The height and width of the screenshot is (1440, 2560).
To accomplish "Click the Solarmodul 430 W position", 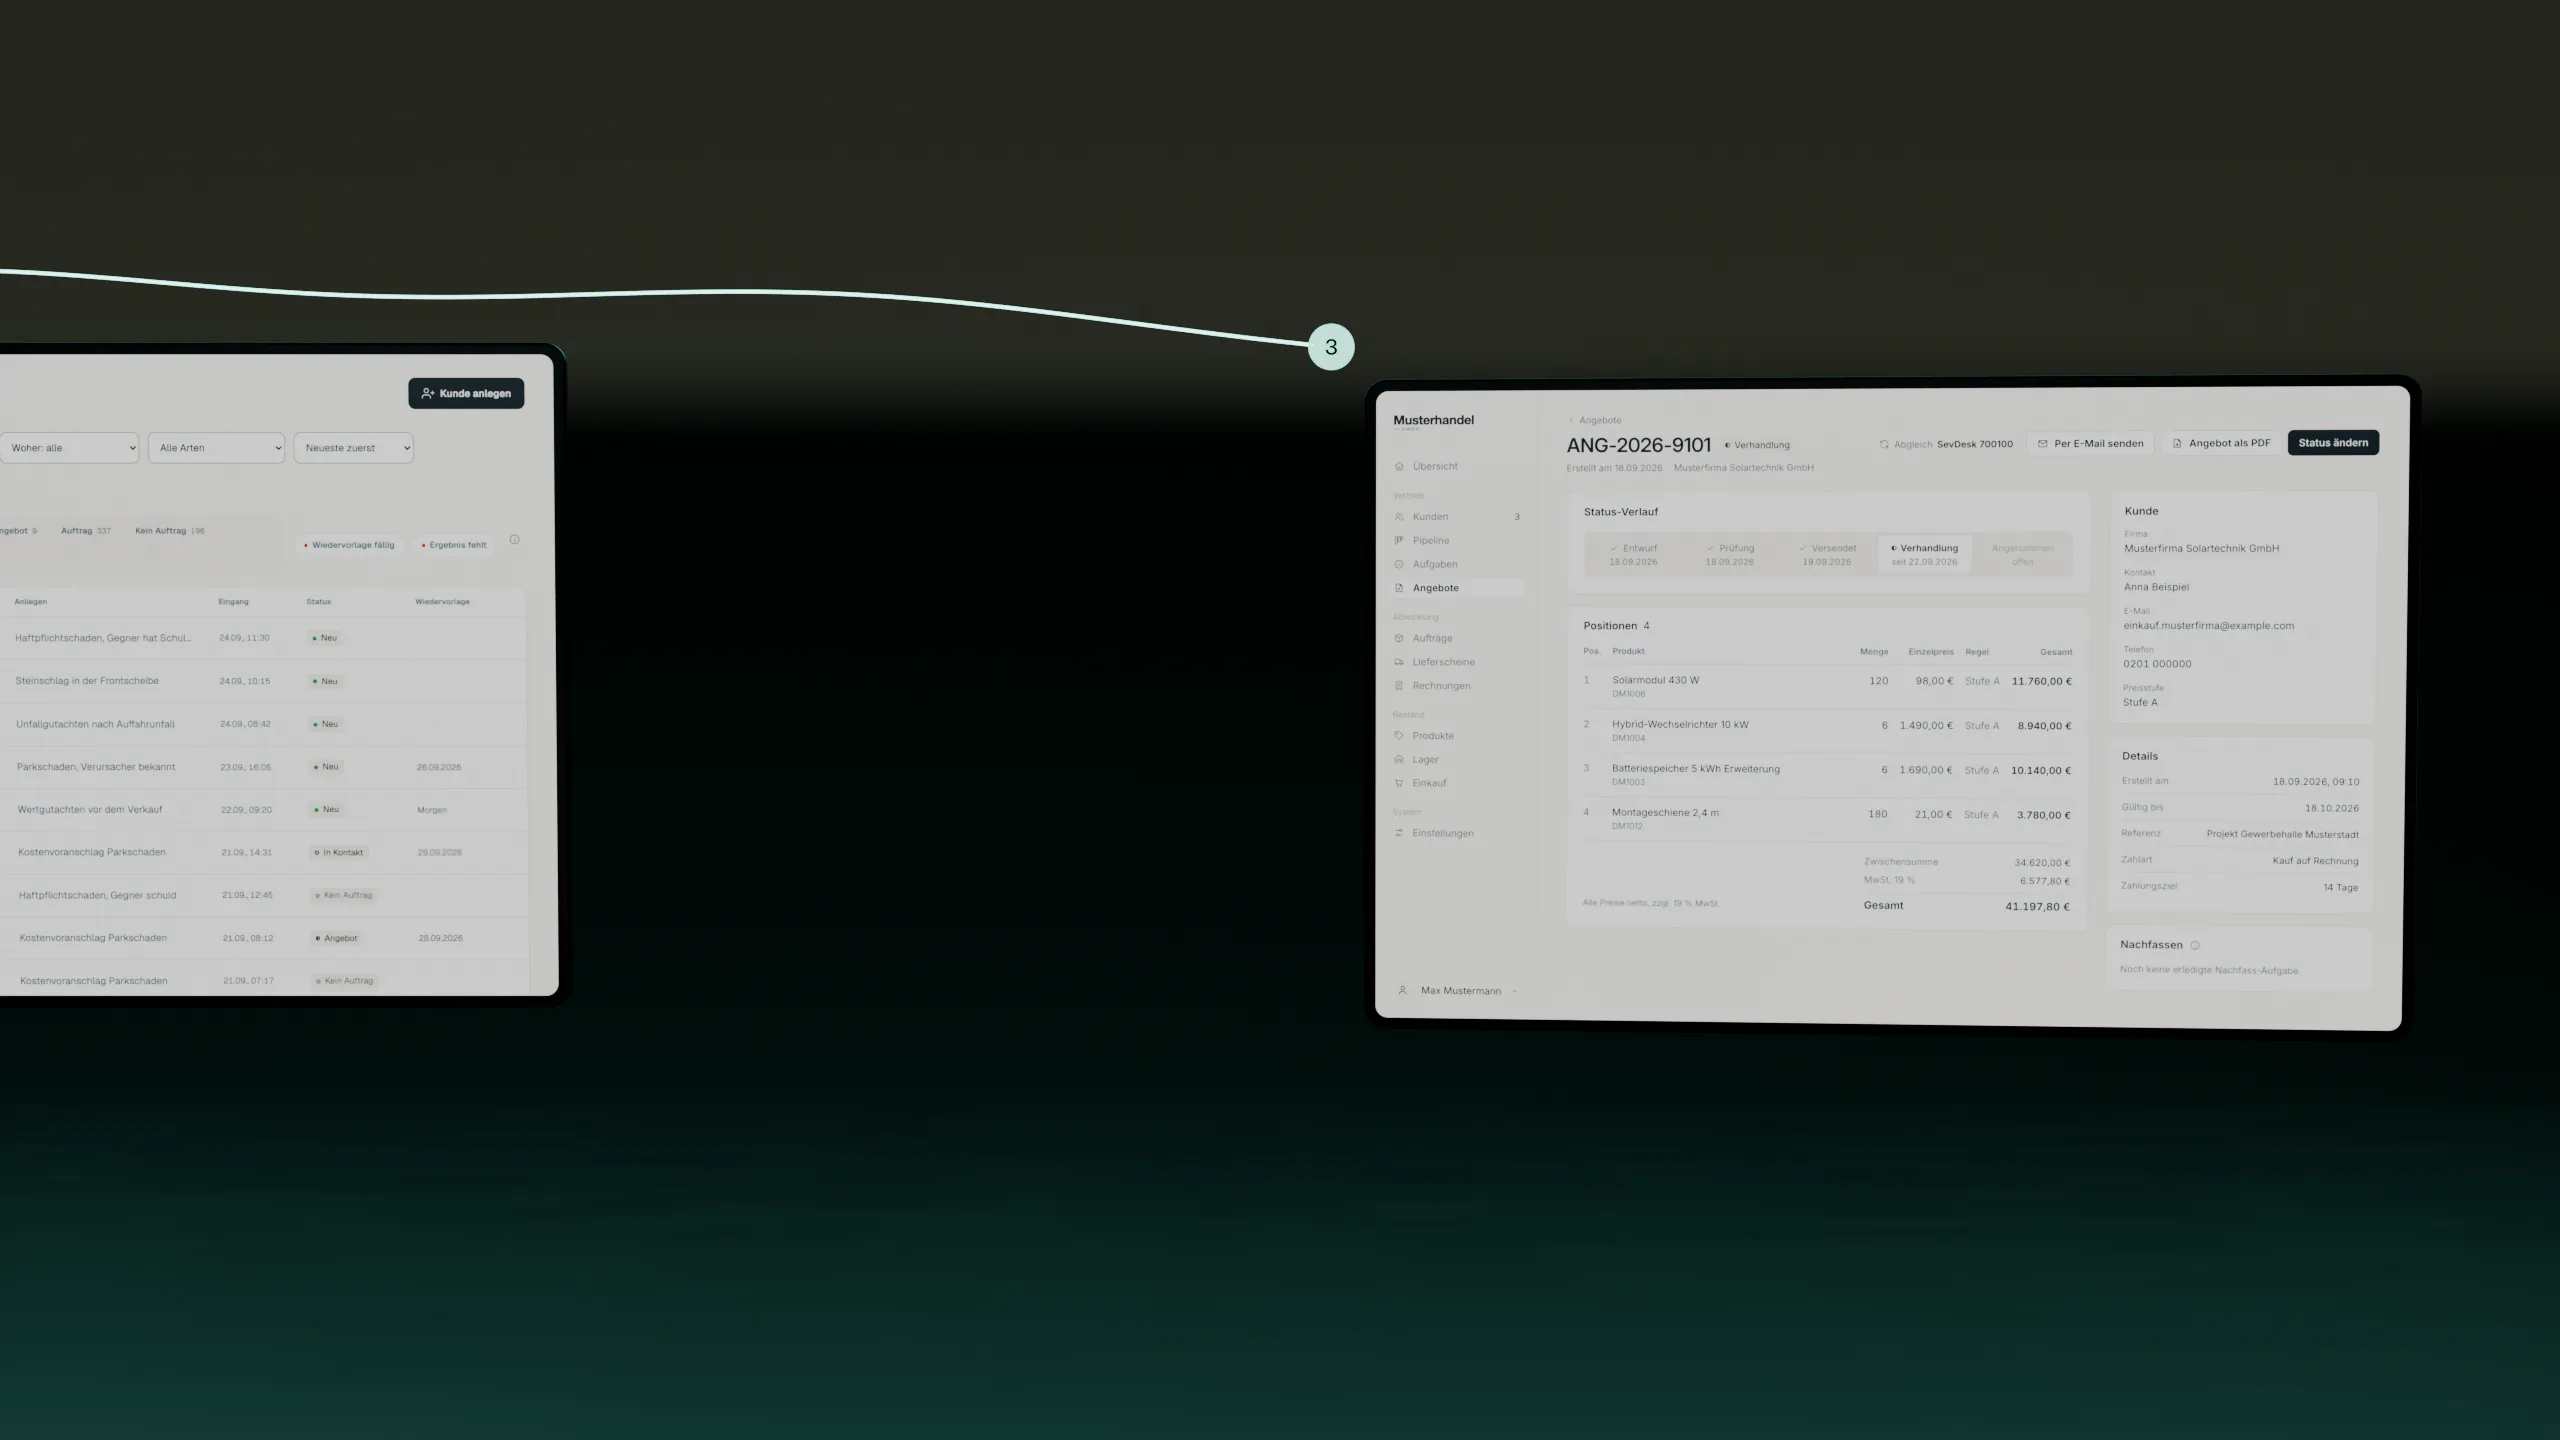I will click(1828, 686).
